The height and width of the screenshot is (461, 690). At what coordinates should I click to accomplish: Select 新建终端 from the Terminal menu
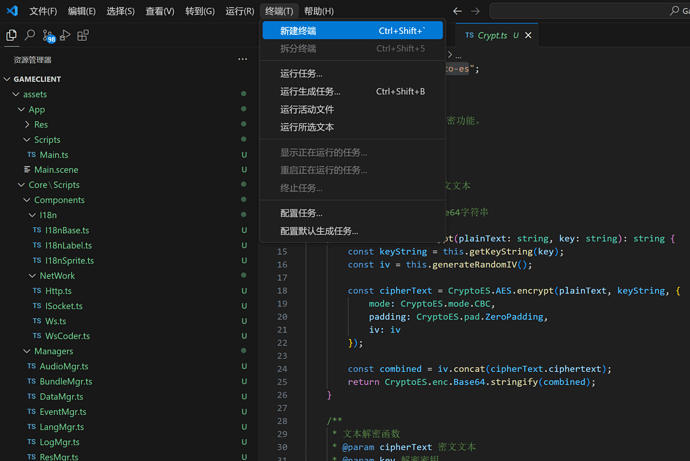coord(298,31)
